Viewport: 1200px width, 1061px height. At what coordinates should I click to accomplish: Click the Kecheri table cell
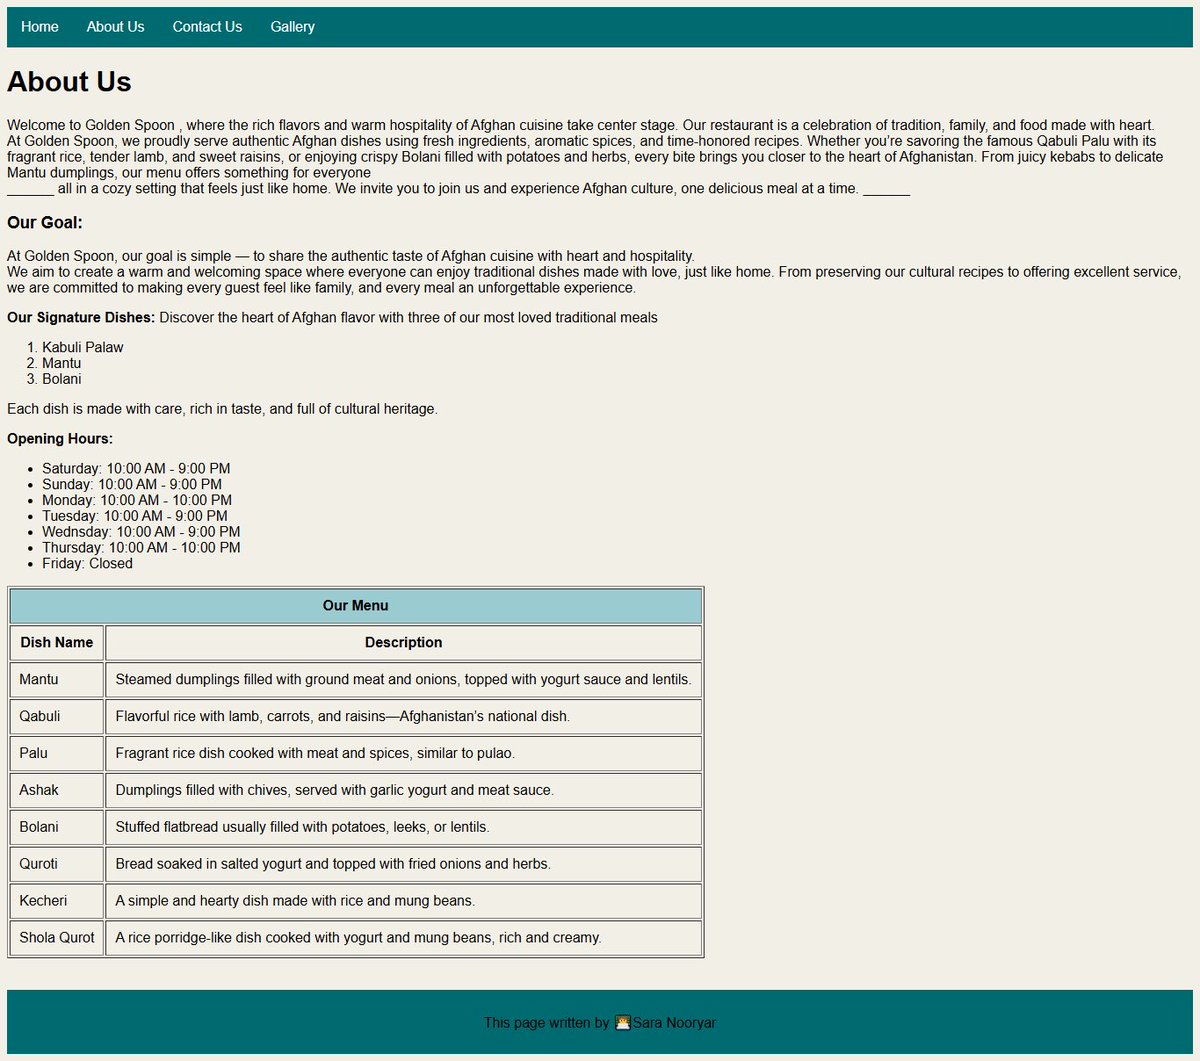[57, 902]
